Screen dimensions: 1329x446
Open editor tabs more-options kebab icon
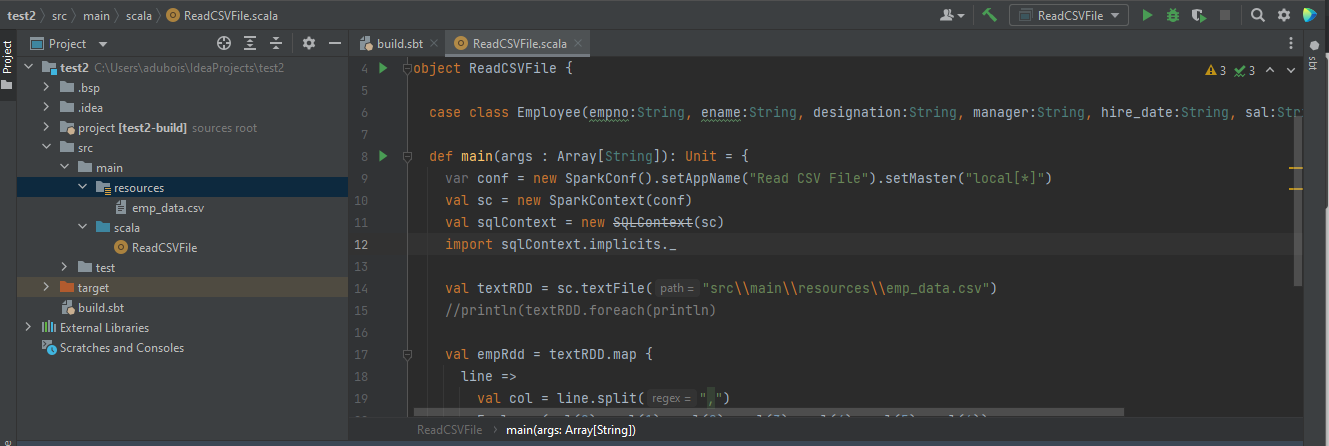click(x=1291, y=43)
